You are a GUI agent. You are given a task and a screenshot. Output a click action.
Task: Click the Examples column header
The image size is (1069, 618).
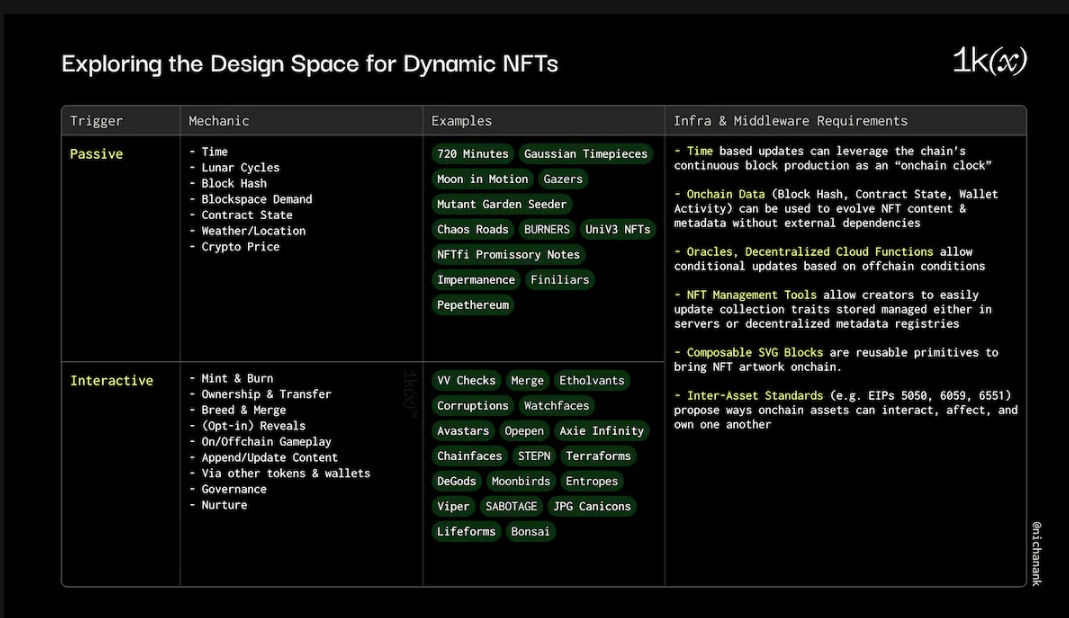[462, 121]
